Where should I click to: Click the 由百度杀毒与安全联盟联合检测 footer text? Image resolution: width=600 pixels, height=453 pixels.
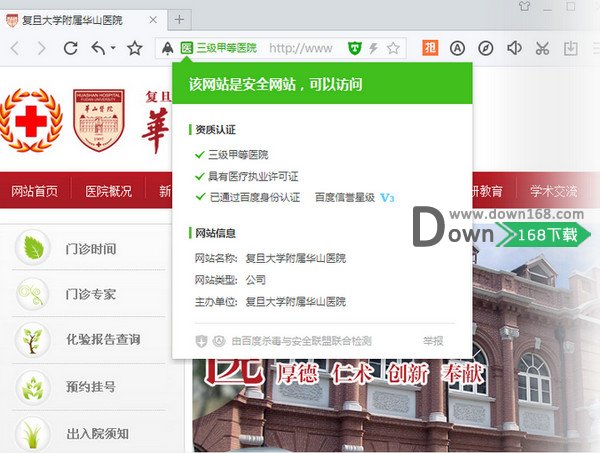[x=302, y=341]
